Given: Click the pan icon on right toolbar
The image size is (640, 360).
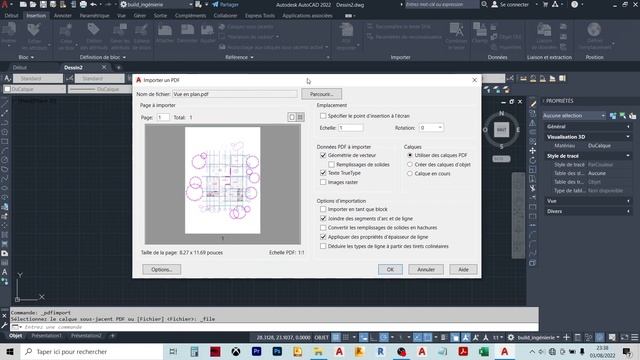Looking at the screenshot, I should pyautogui.click(x=533, y=151).
